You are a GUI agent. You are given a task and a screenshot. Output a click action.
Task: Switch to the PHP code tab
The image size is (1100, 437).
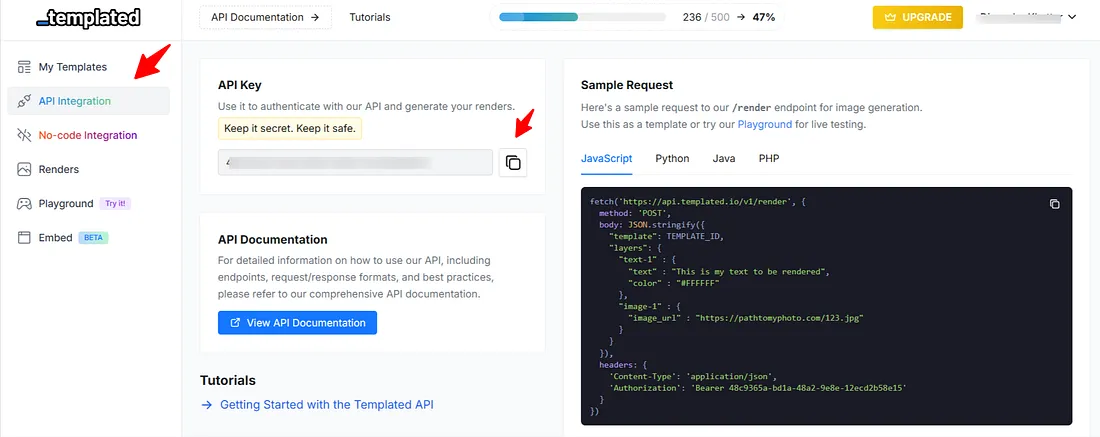[x=769, y=159]
